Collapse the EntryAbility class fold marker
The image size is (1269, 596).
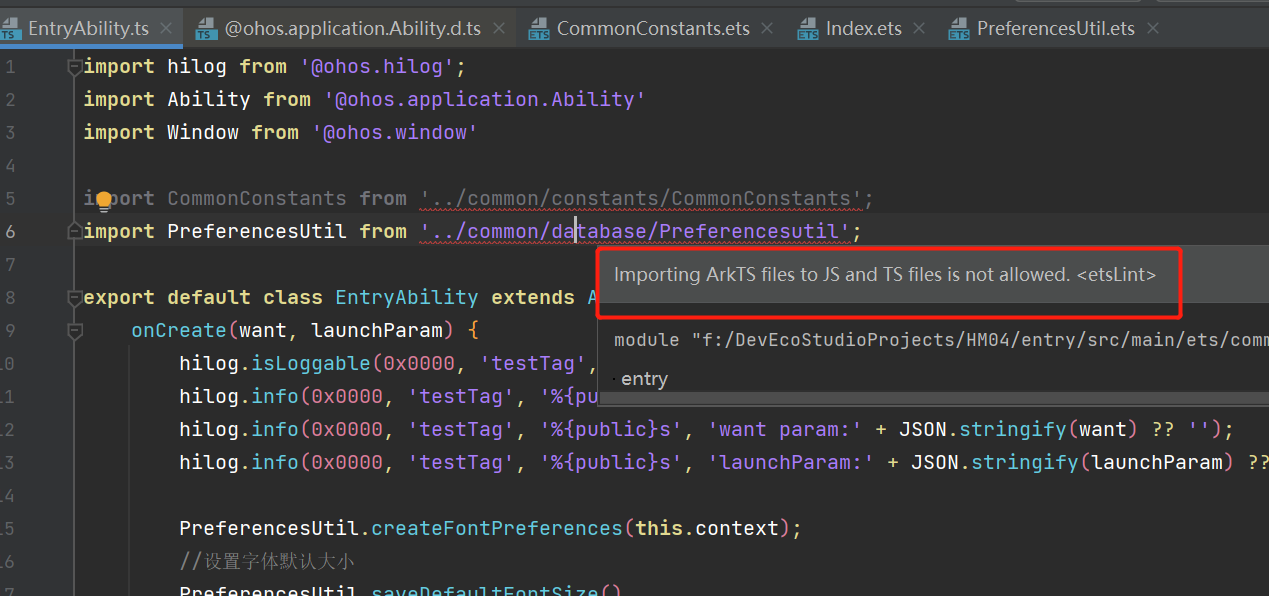click(74, 298)
